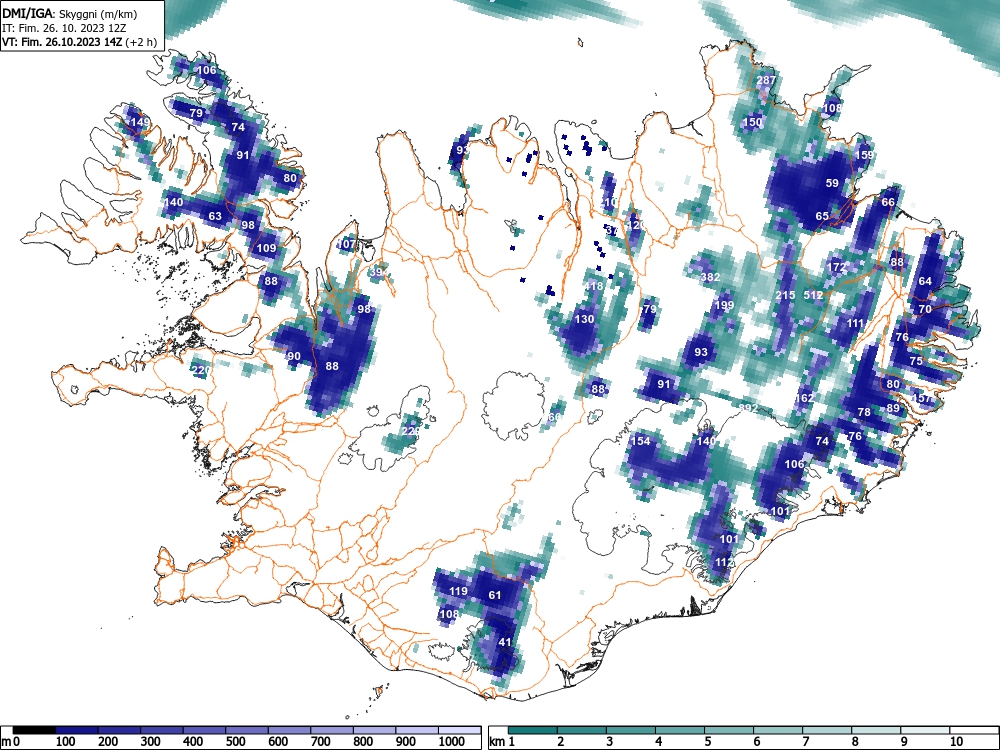Click the visibility value 220 in west Iceland
Screen dimensions: 1000x750
(x=201, y=370)
